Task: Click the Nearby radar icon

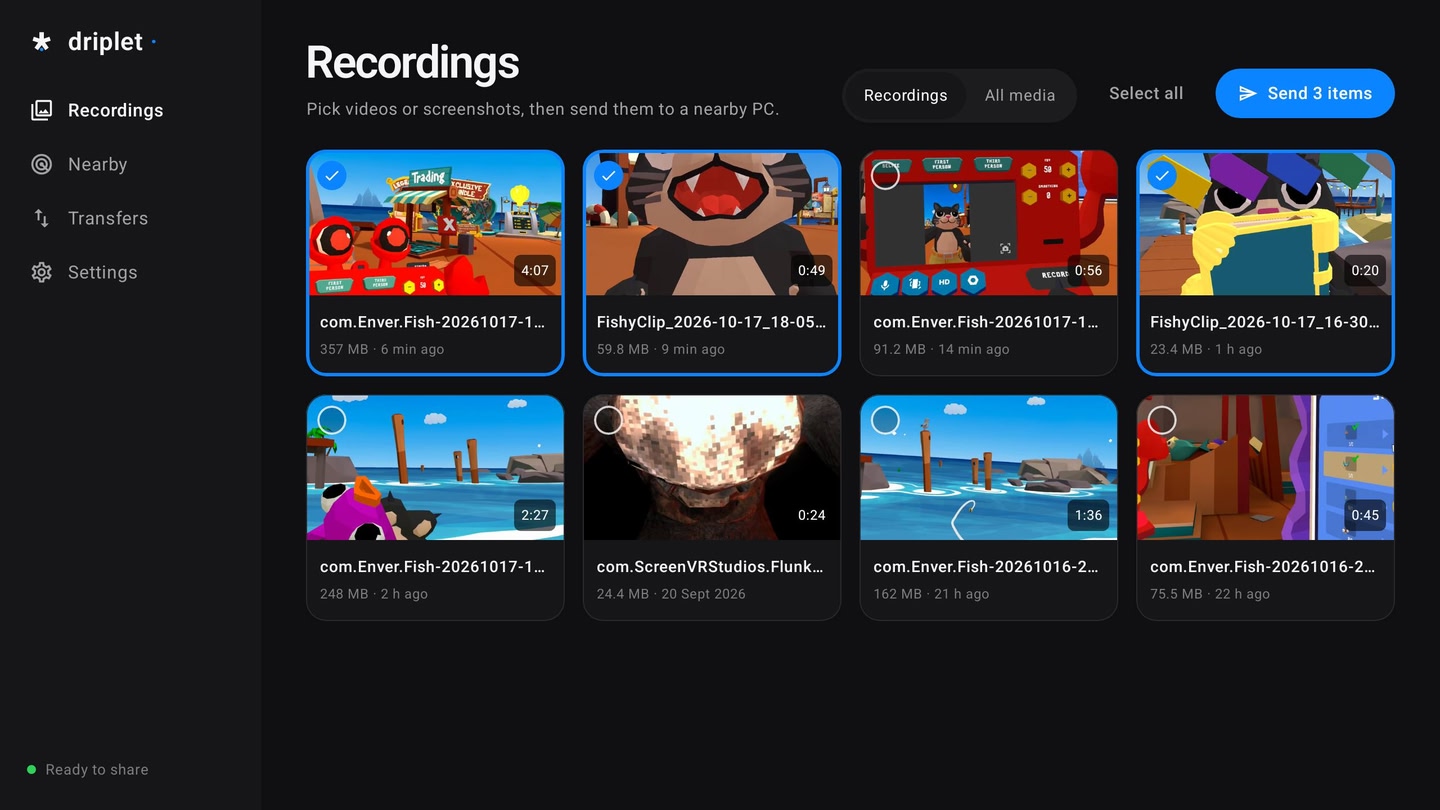Action: coord(41,164)
